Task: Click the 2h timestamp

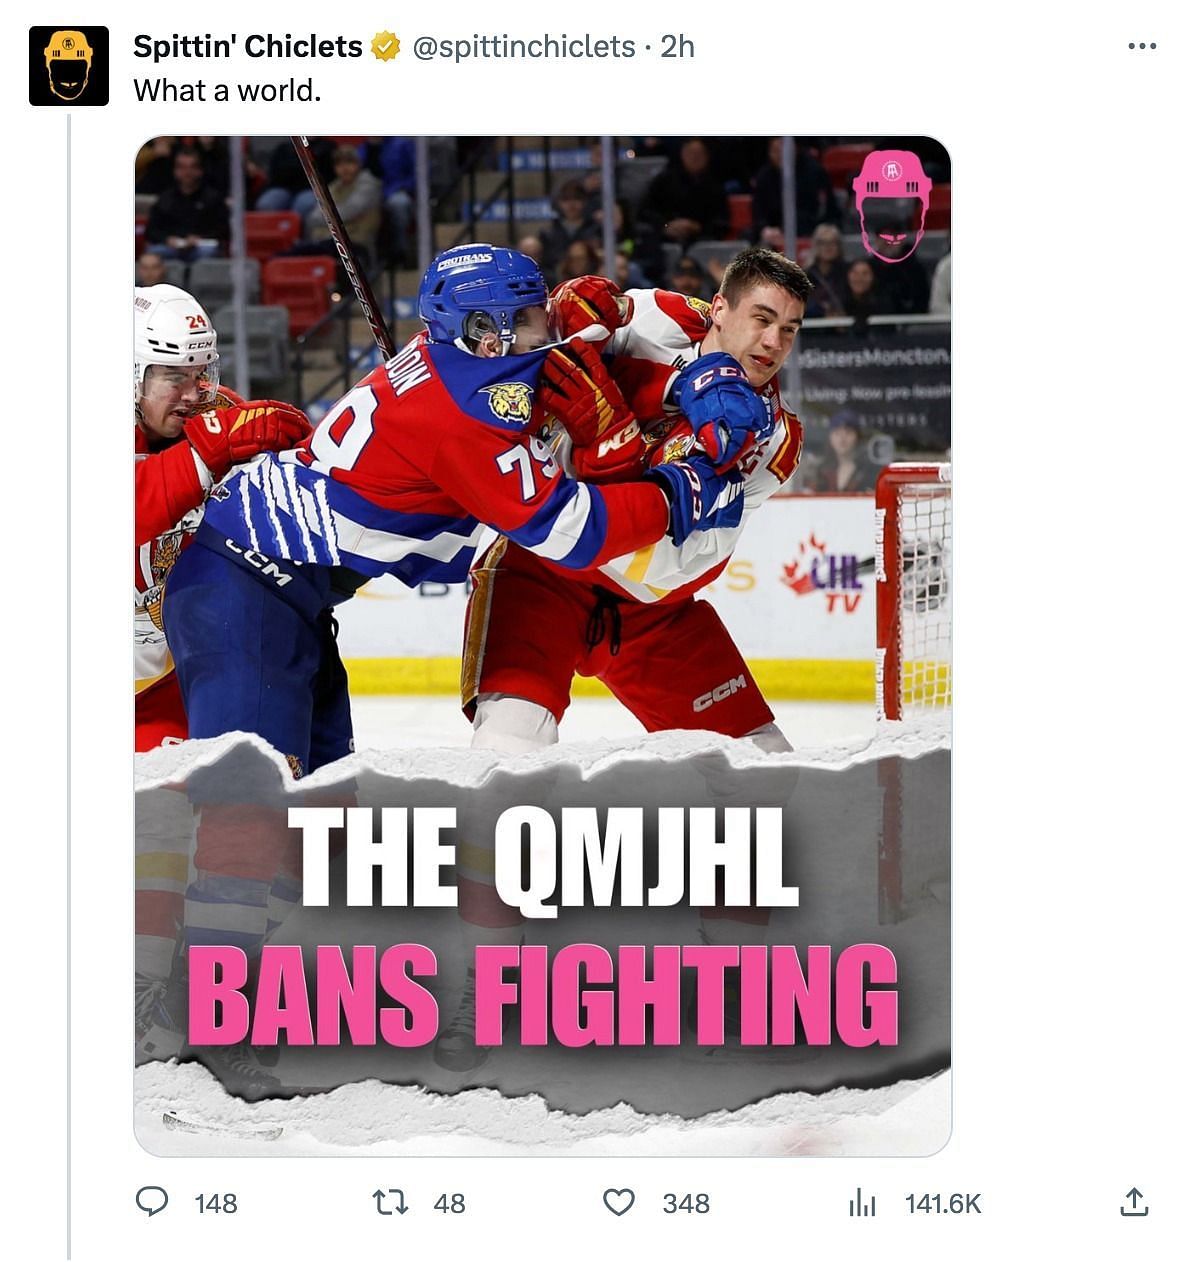Action: point(678,47)
